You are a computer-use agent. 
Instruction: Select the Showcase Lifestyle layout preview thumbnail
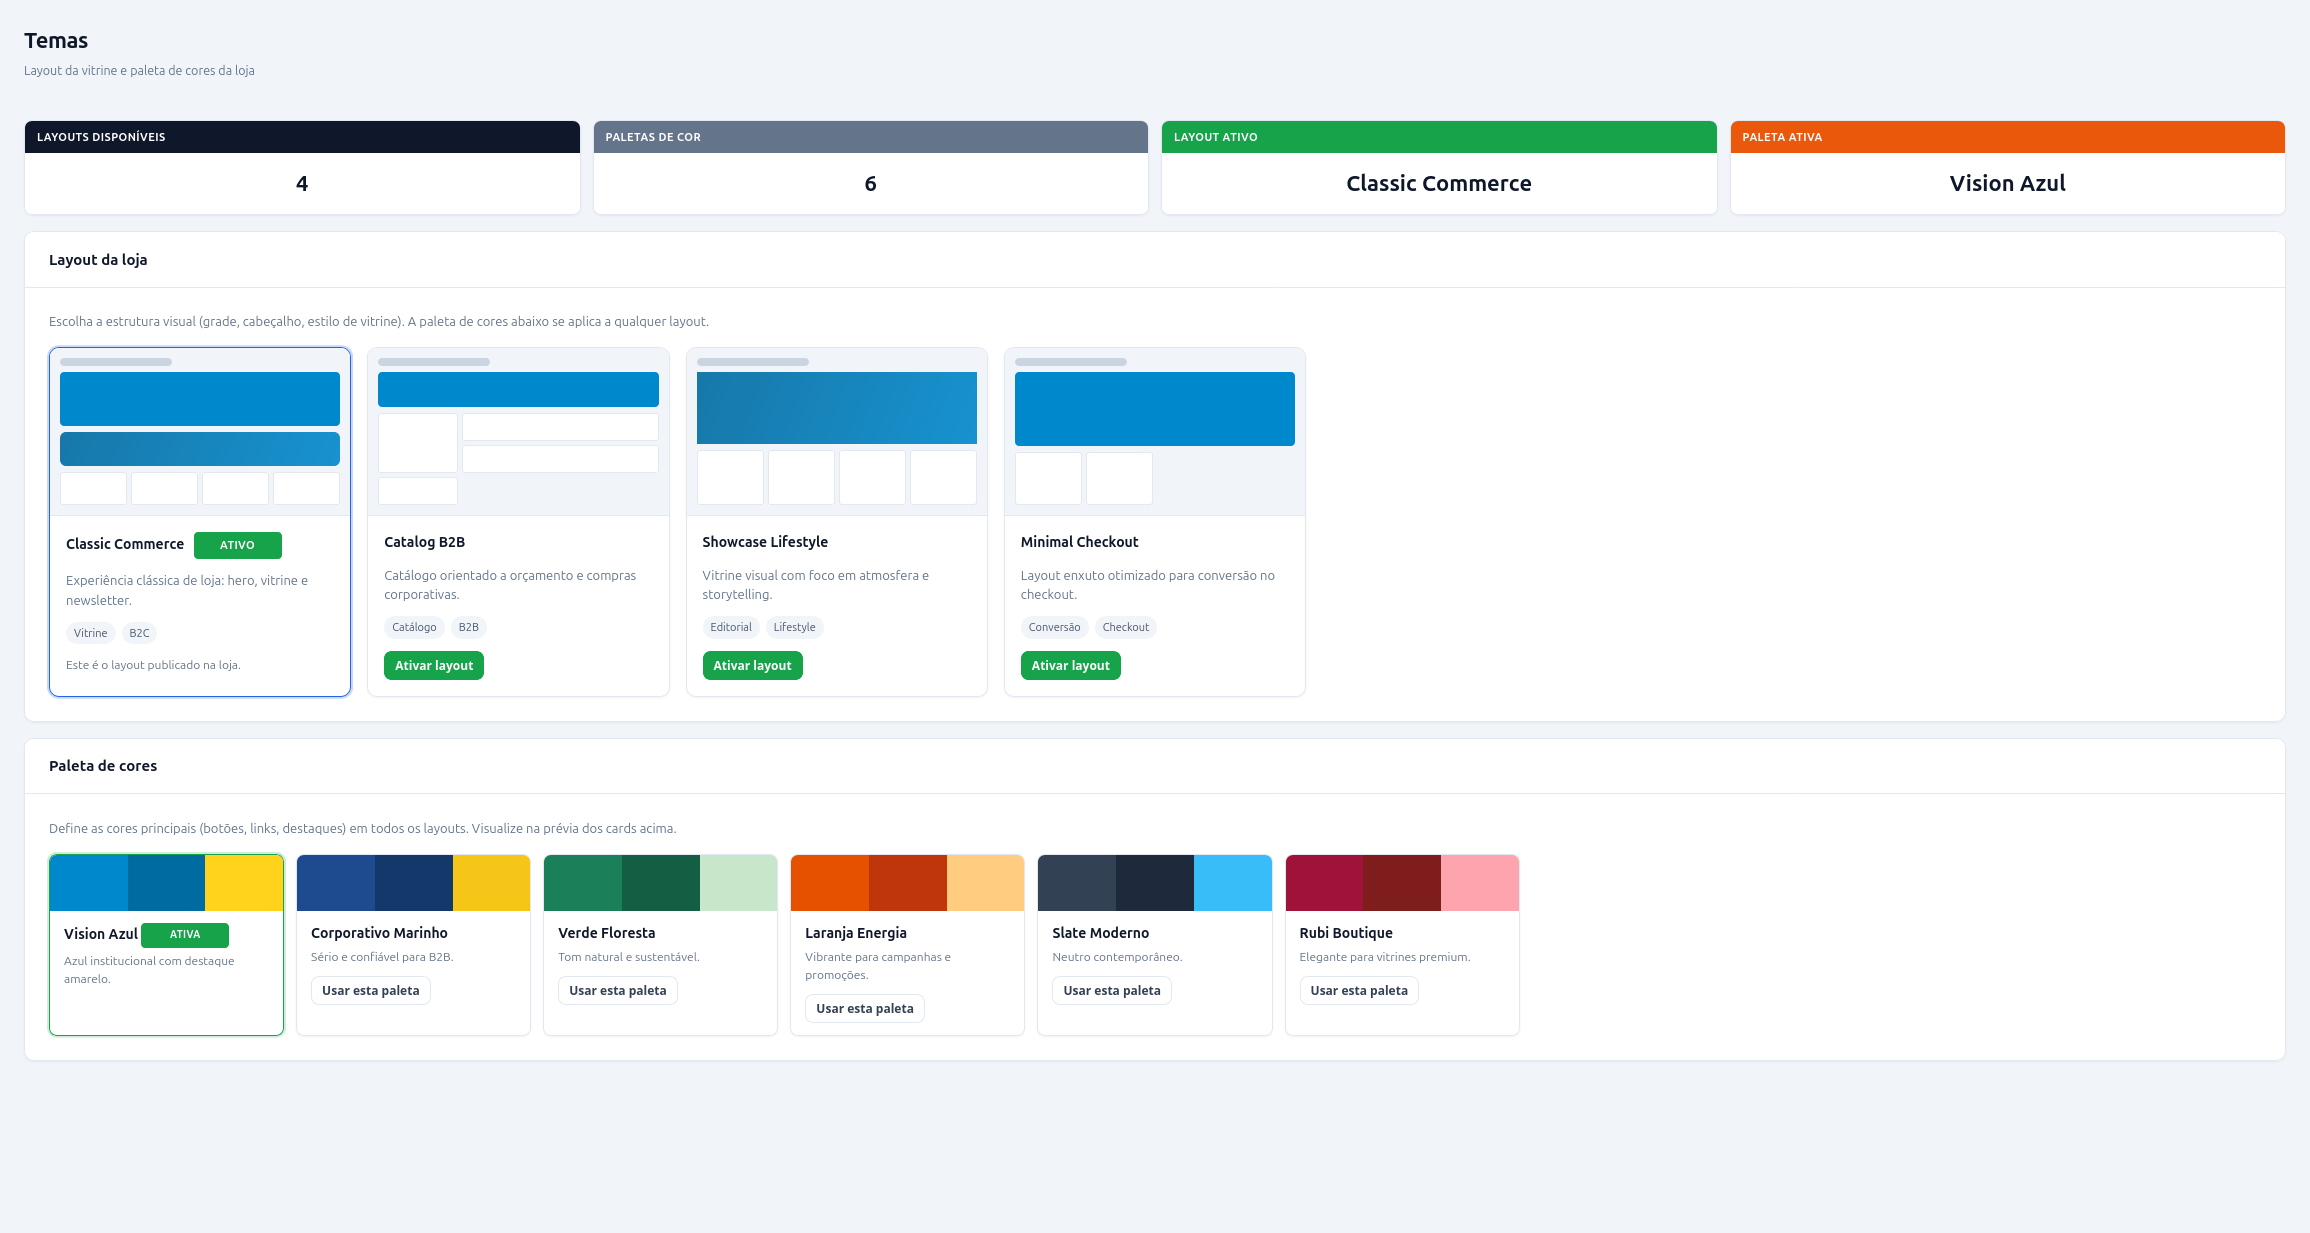837,432
